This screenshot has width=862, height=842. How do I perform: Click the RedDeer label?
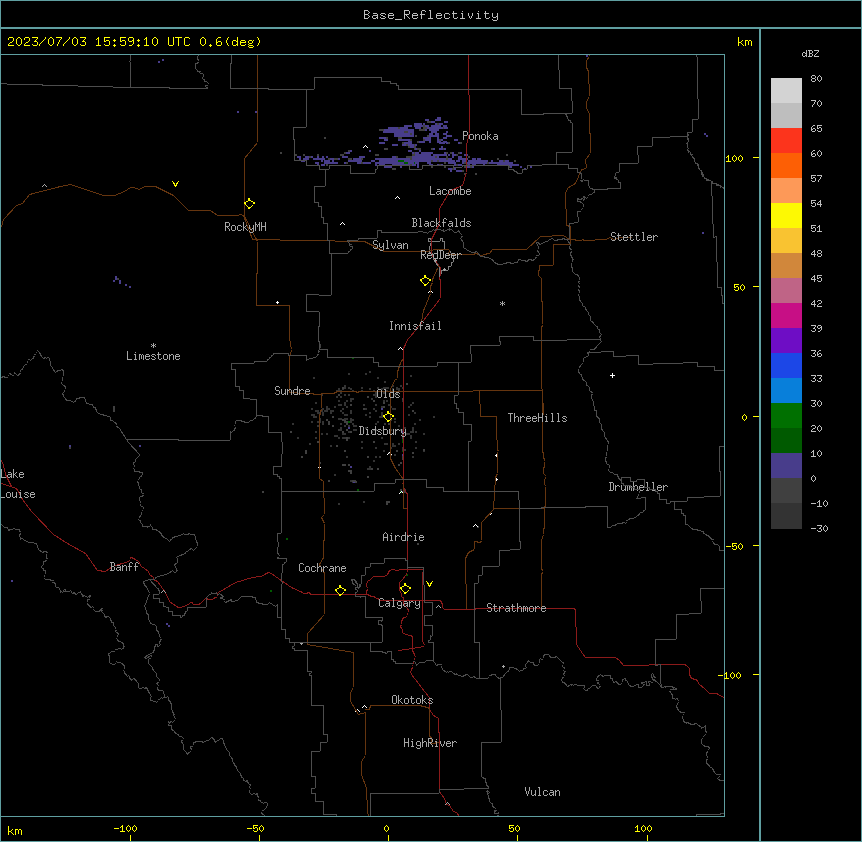point(440,255)
